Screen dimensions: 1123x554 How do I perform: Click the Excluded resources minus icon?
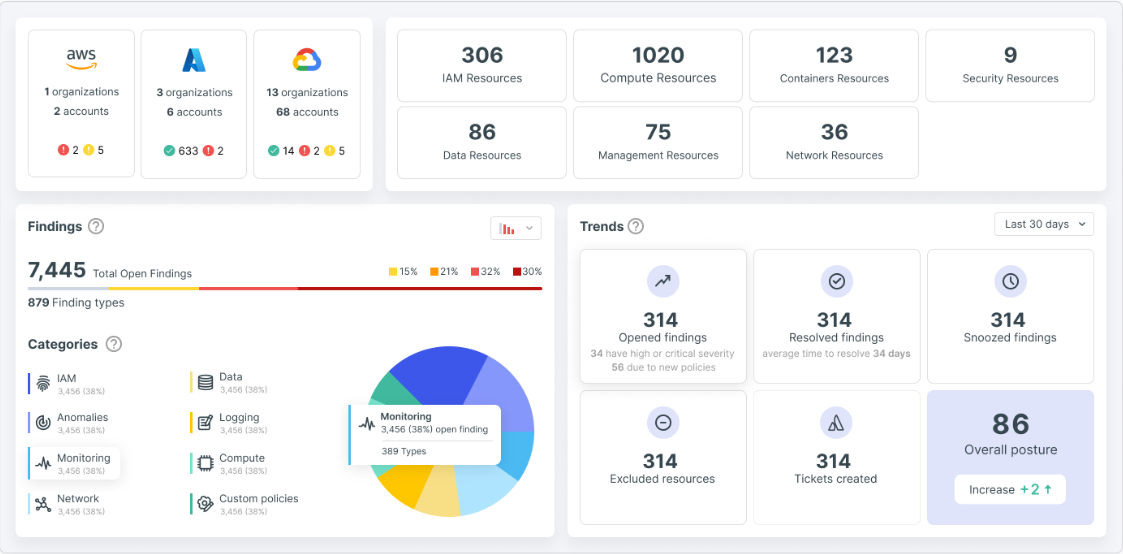(662, 423)
